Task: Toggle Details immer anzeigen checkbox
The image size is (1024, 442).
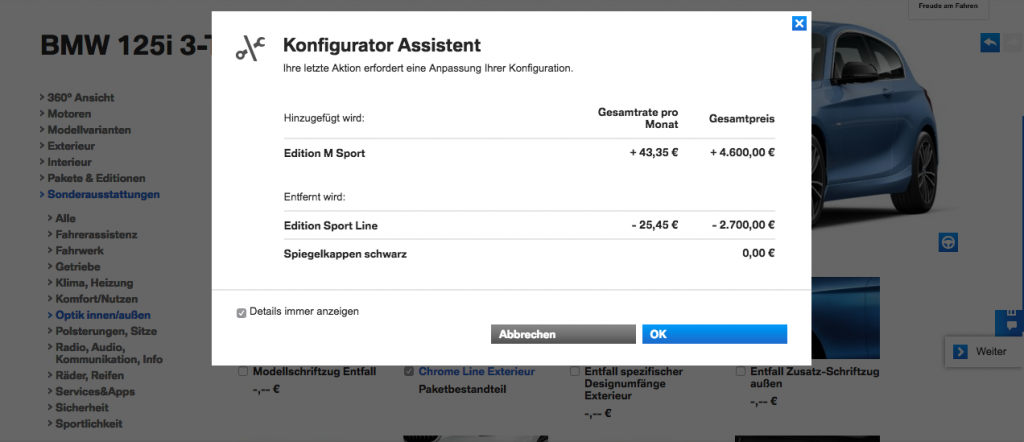Action: [x=241, y=313]
